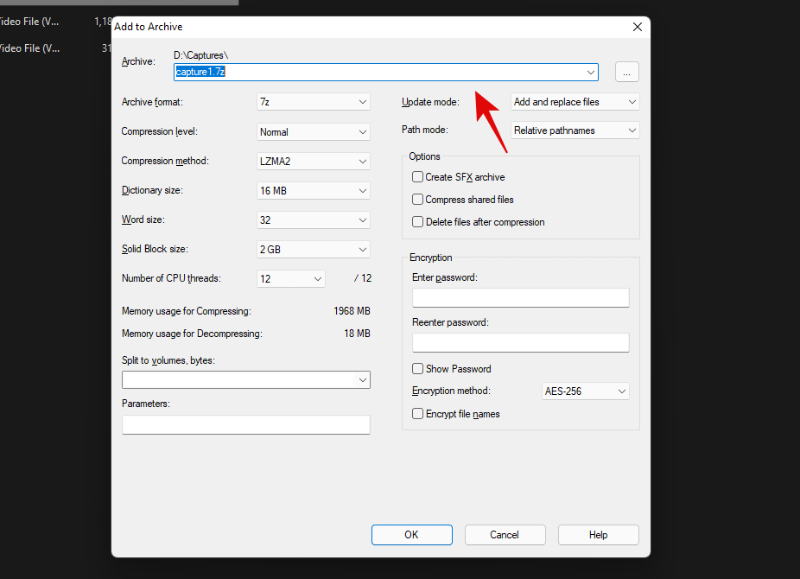Viewport: 800px width, 579px height.
Task: Enable the Show Password checkbox
Action: (x=418, y=369)
